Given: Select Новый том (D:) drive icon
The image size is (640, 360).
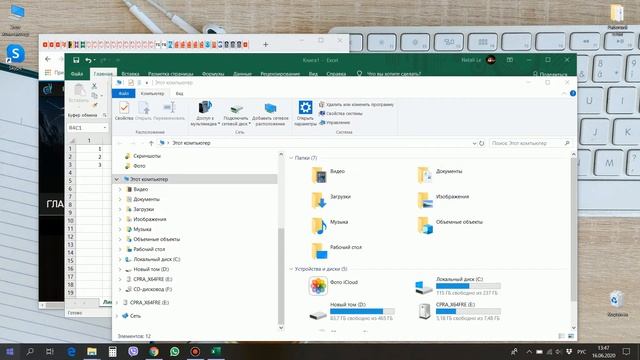Looking at the screenshot, I should click(x=318, y=315).
